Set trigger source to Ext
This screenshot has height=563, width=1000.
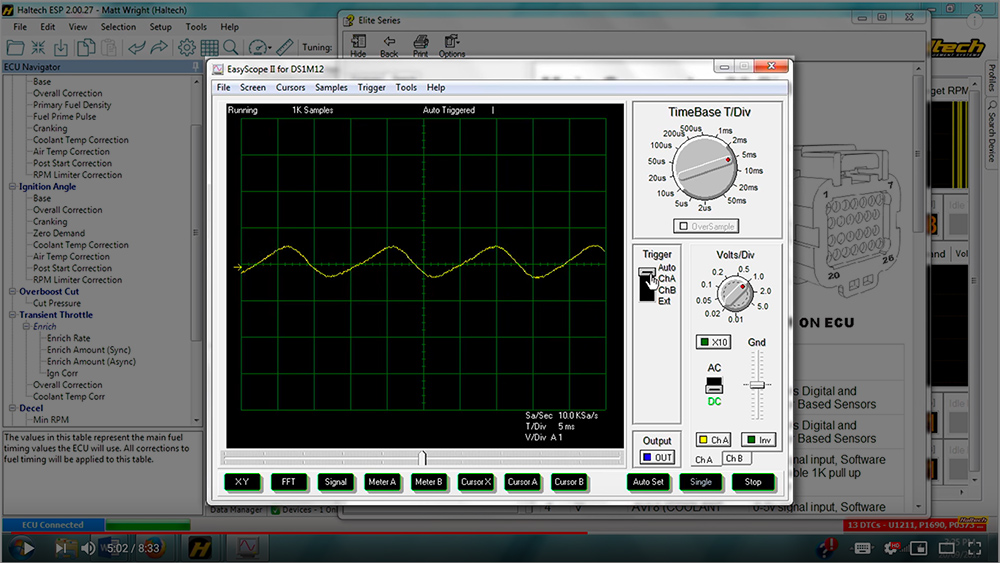click(664, 301)
